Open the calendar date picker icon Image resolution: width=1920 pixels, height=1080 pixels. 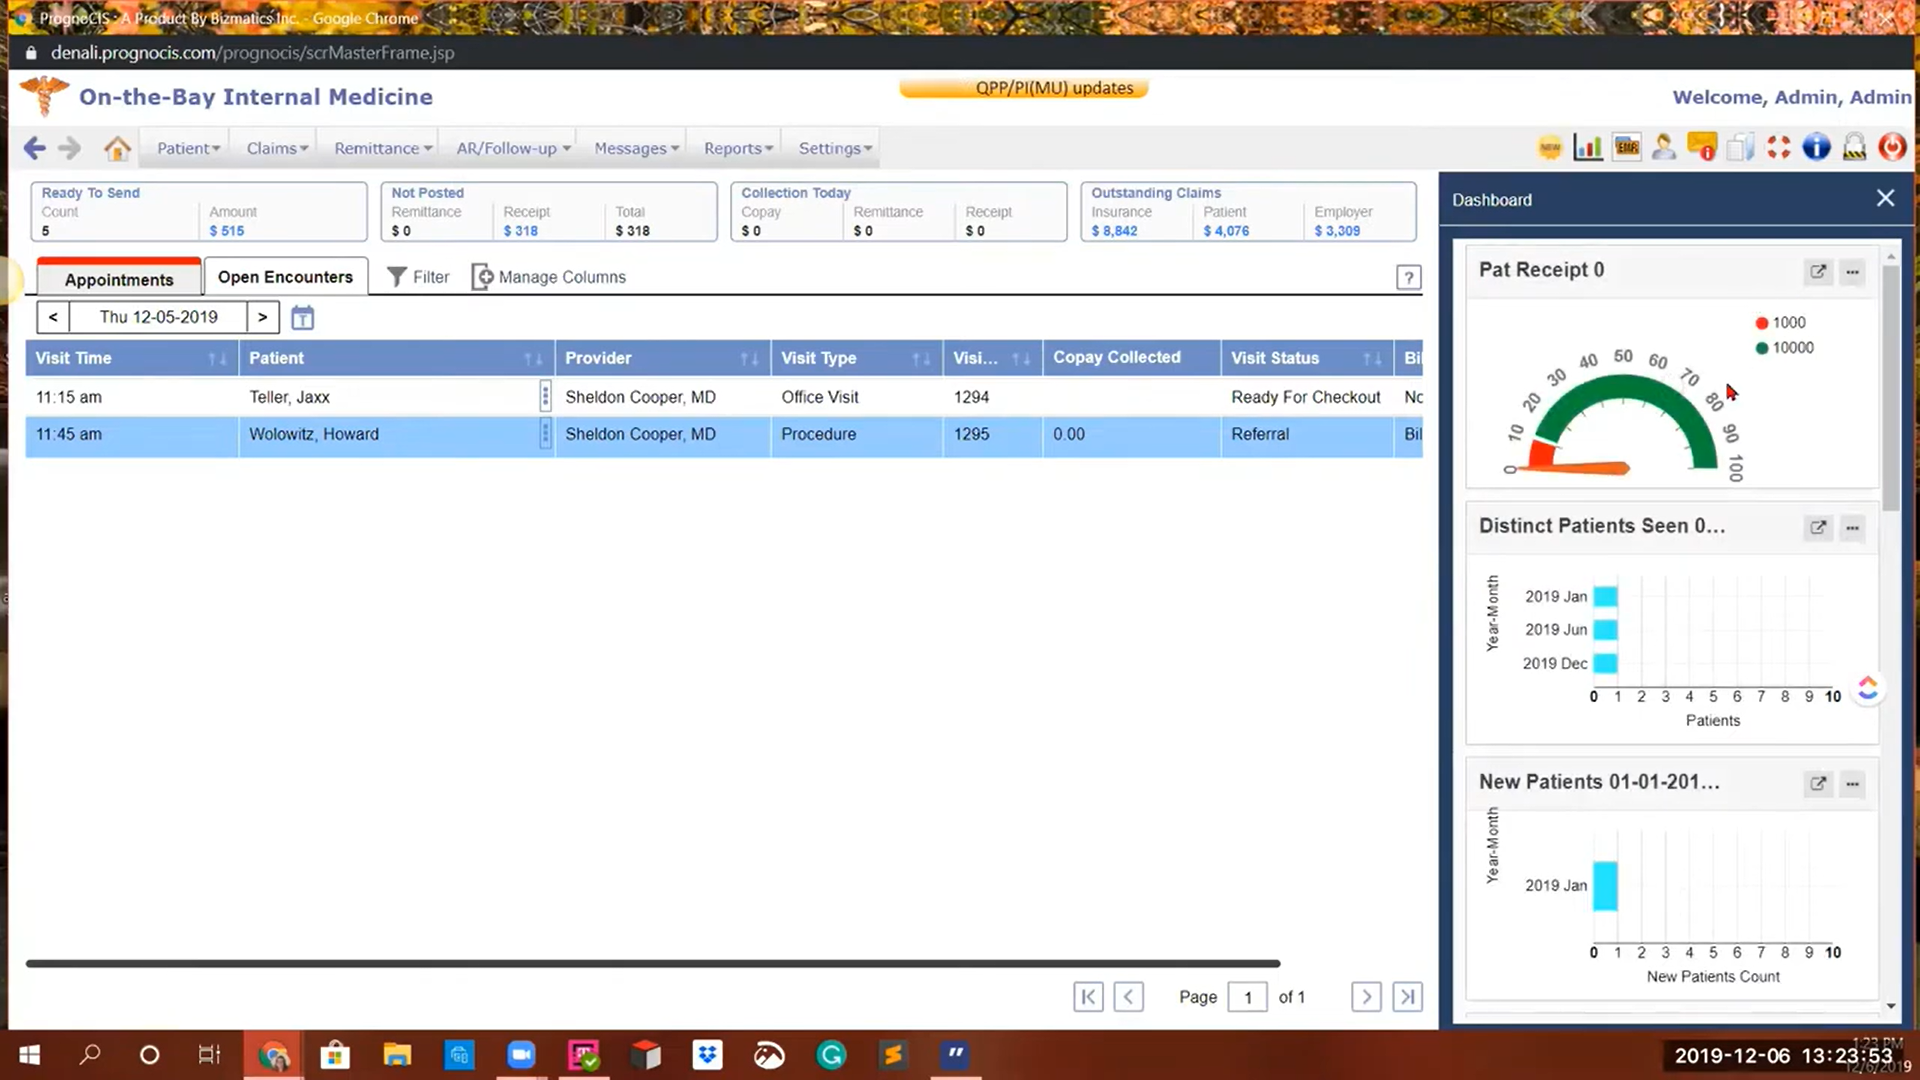302,318
